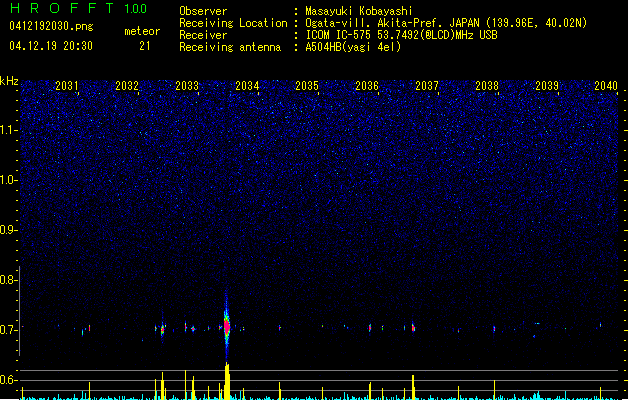Click the A504HB(yagi 4el) antenna text
Image resolution: width=629 pixels, height=400 pixels.
353,47
